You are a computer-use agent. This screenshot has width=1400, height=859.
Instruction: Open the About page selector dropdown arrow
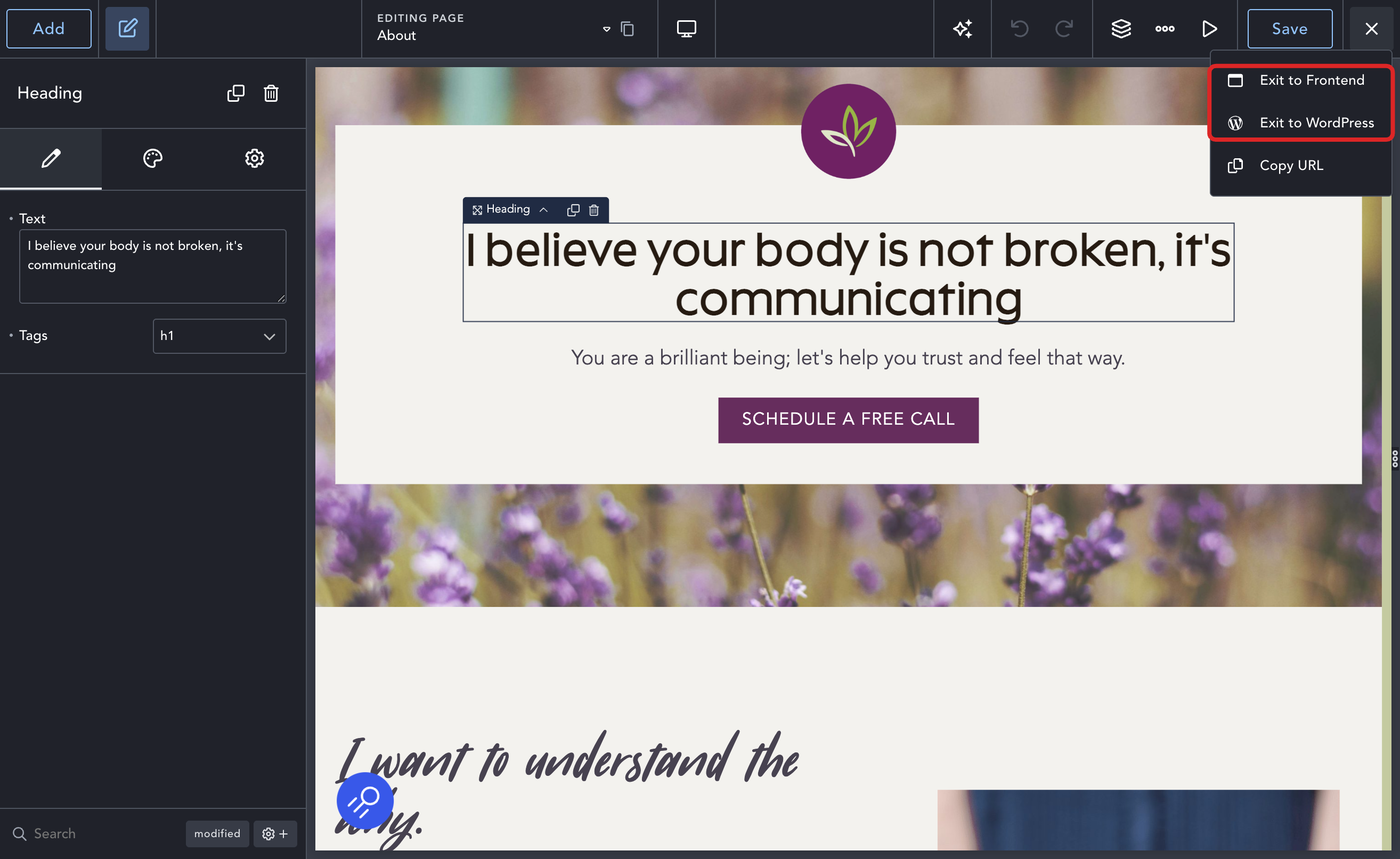tap(606, 29)
